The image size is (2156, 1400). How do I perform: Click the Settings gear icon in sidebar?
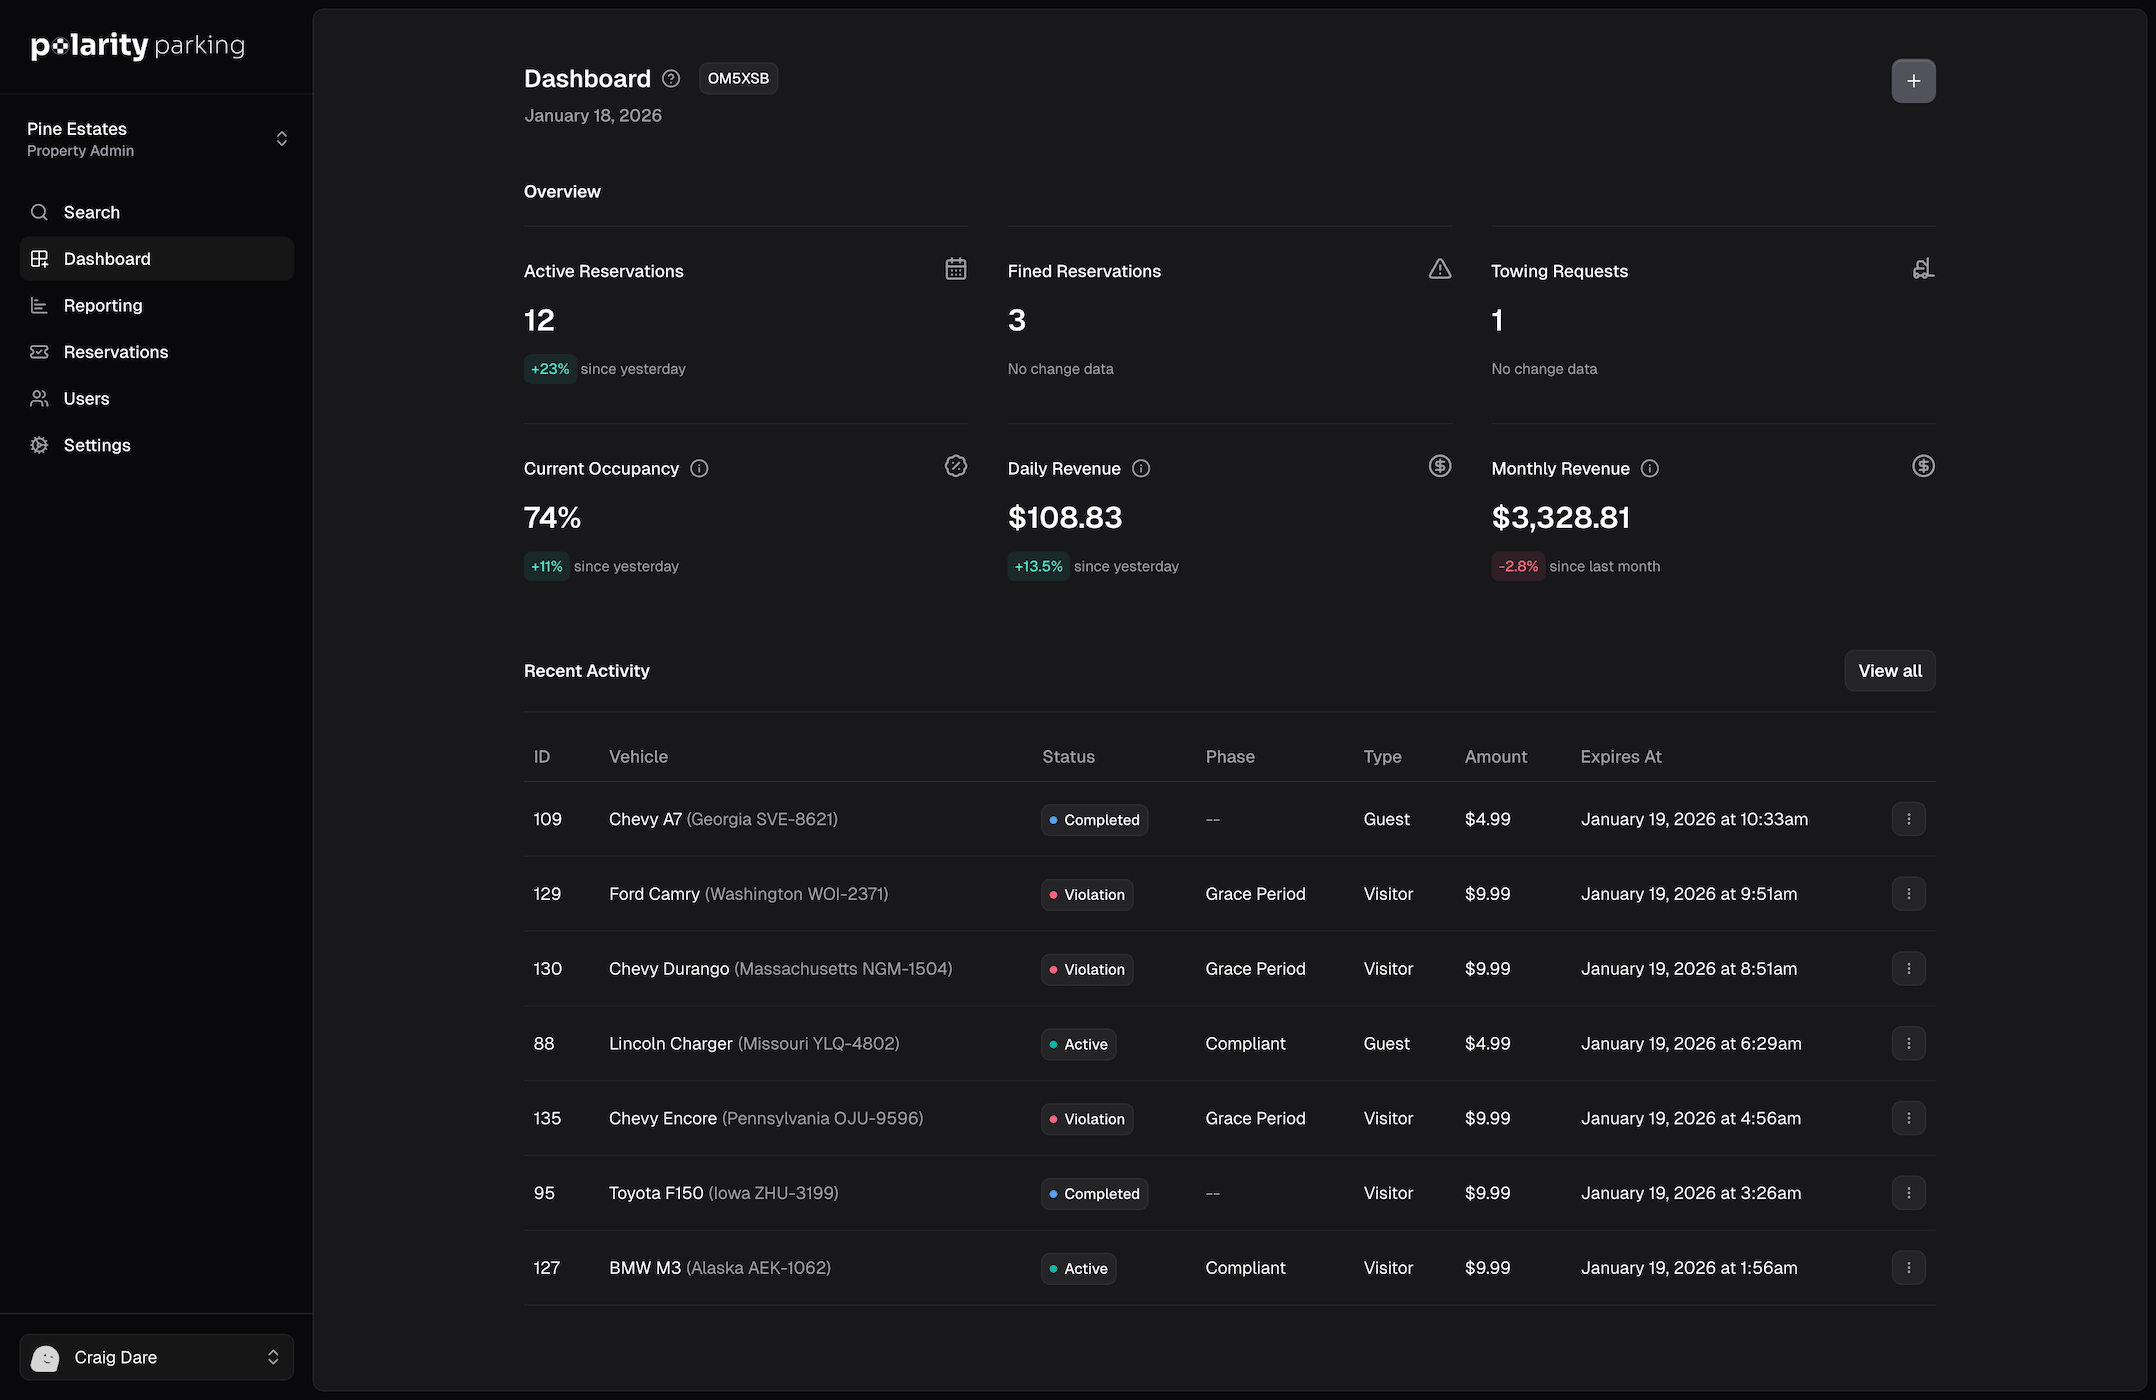click(39, 445)
